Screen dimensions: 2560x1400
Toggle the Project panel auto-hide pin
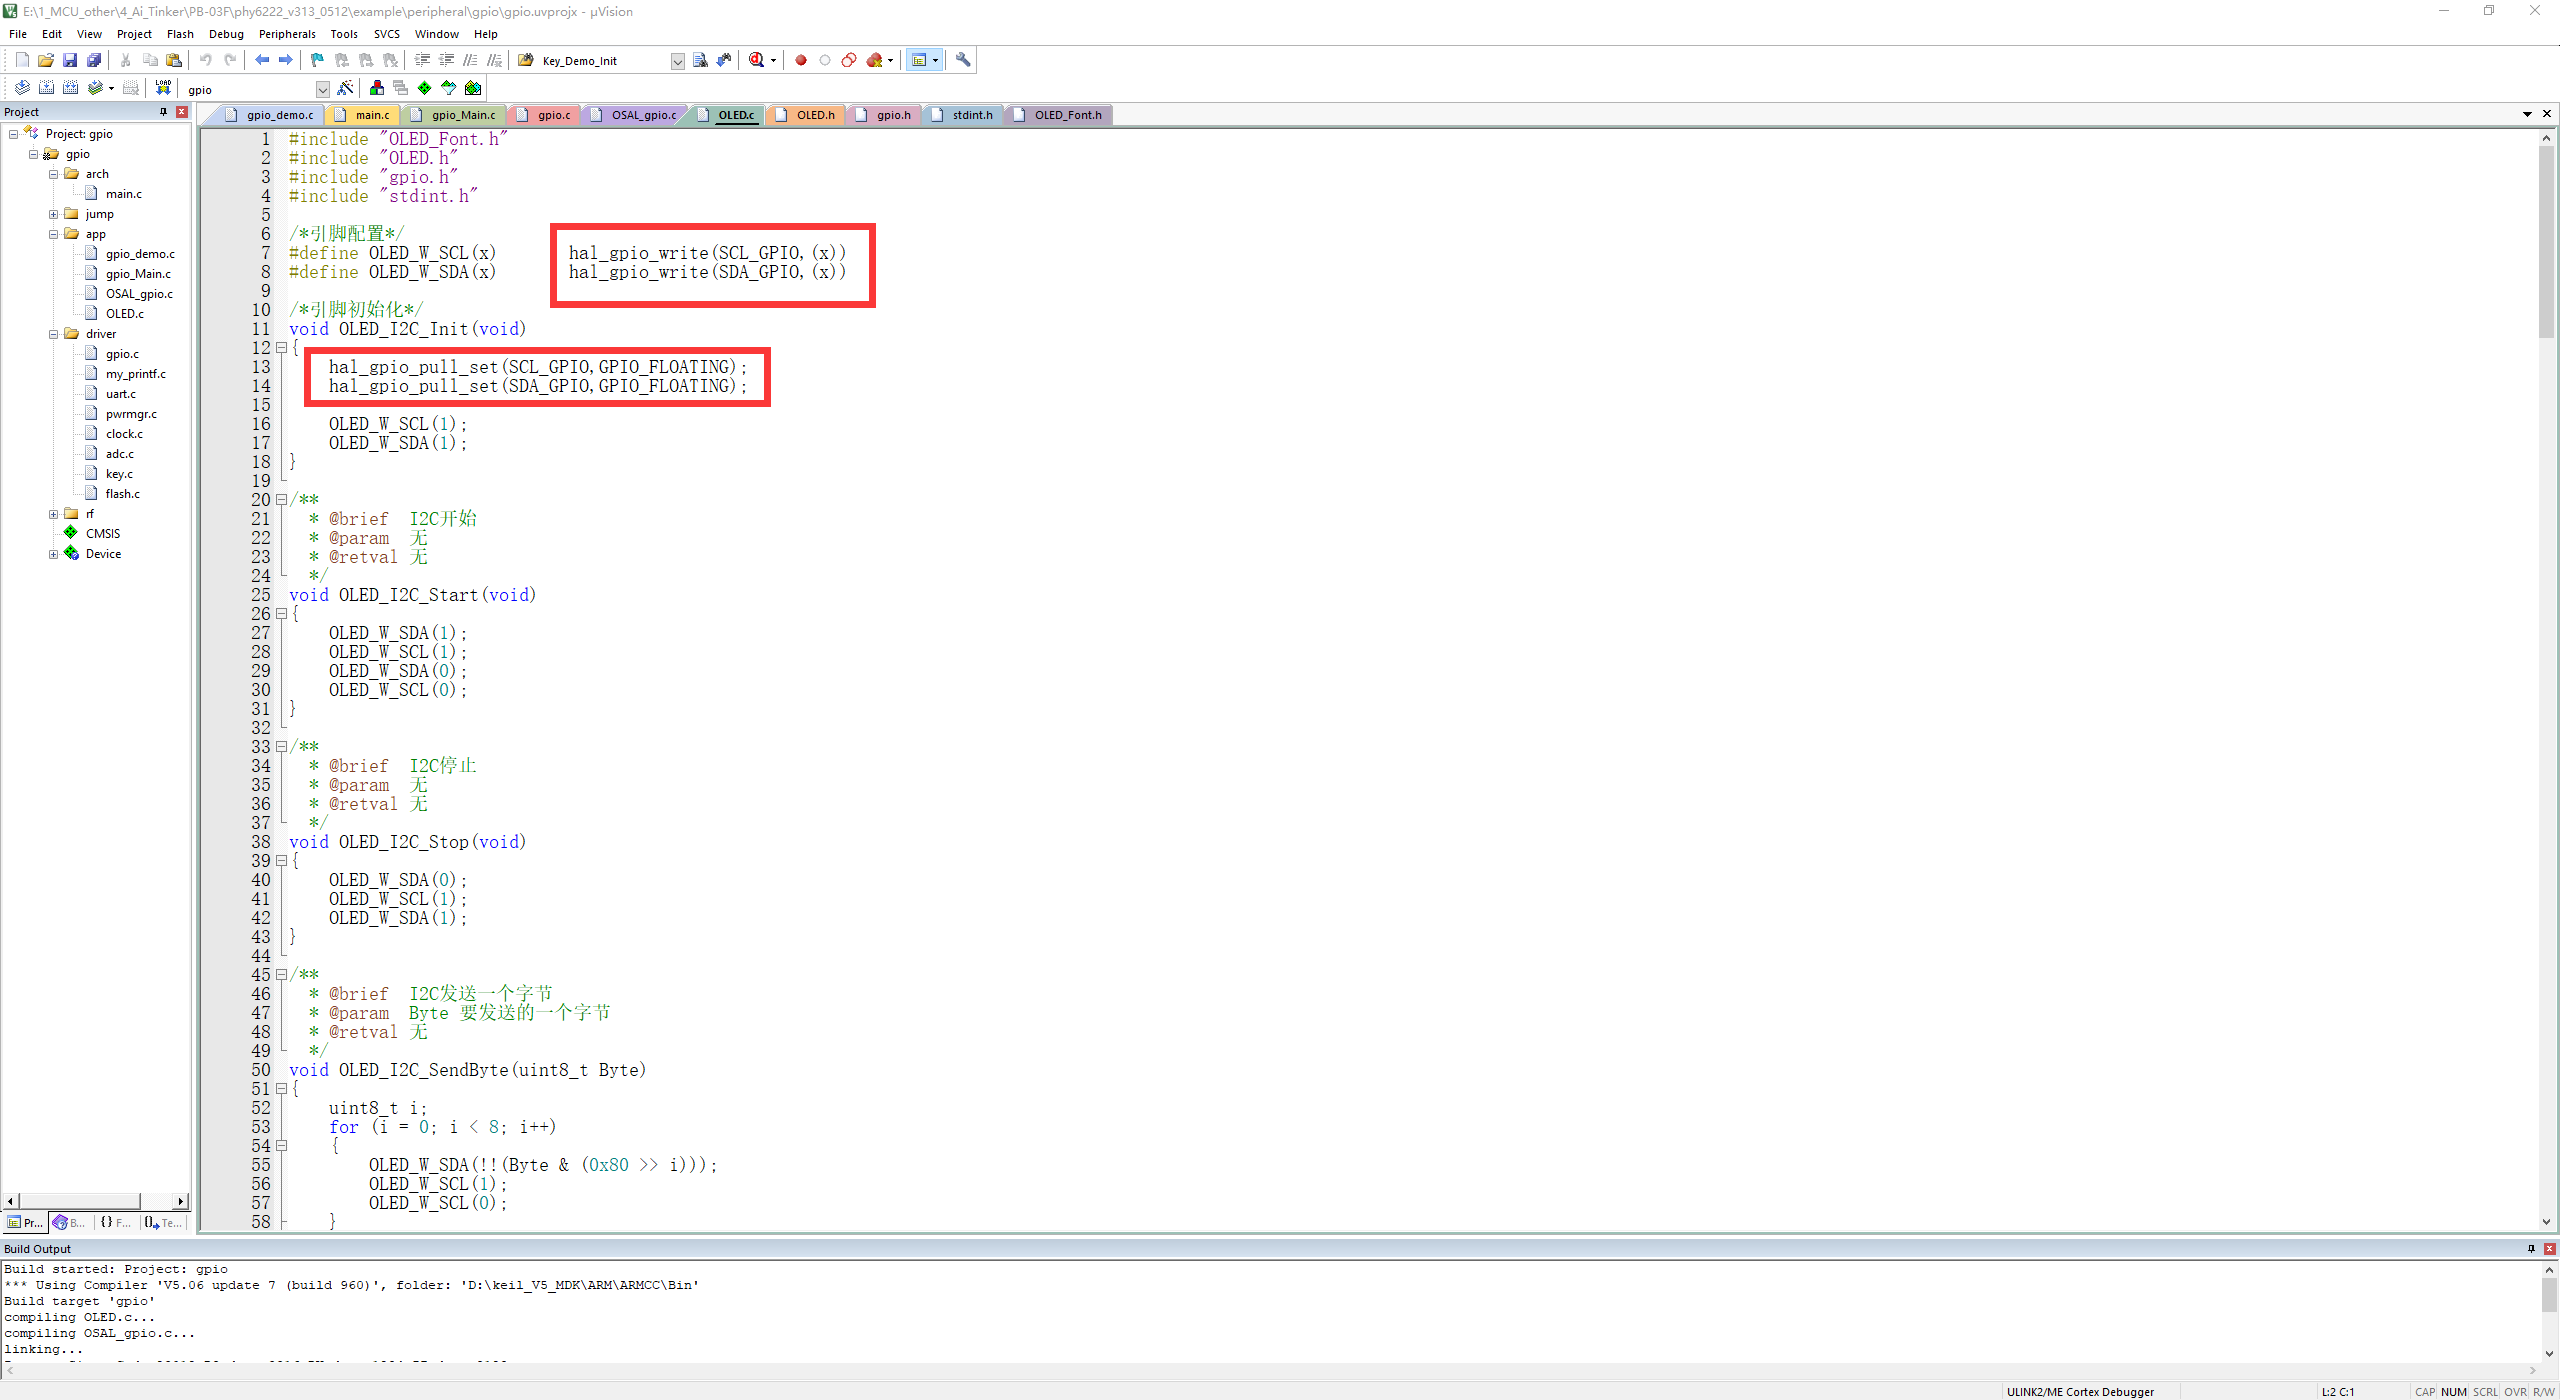163,112
